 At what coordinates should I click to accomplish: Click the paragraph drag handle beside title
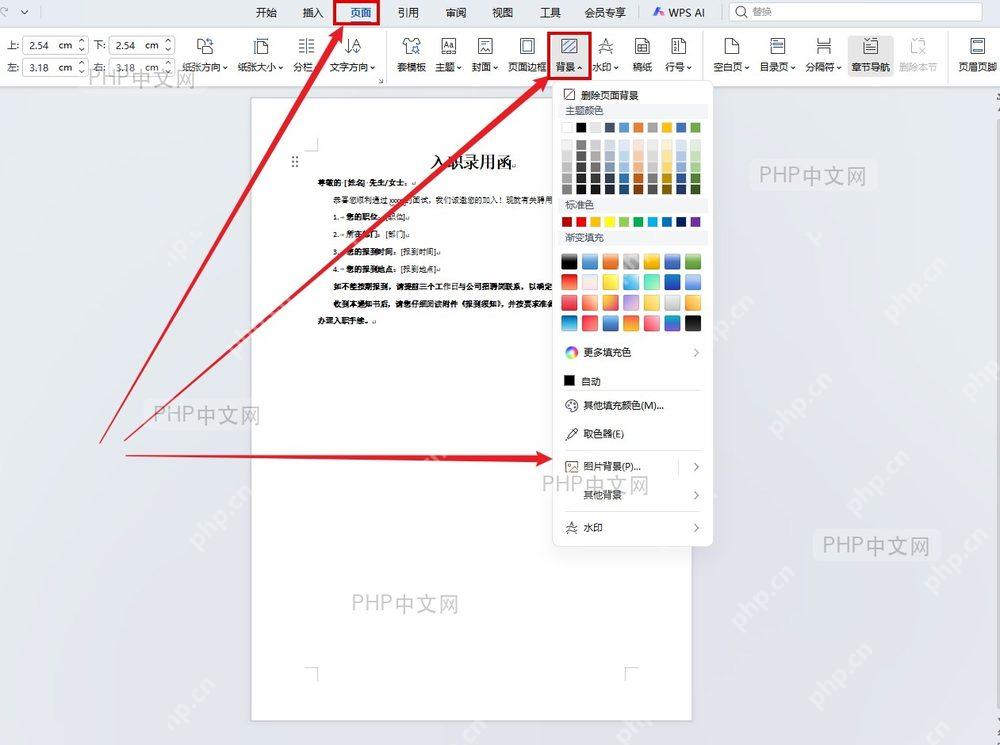(x=295, y=161)
